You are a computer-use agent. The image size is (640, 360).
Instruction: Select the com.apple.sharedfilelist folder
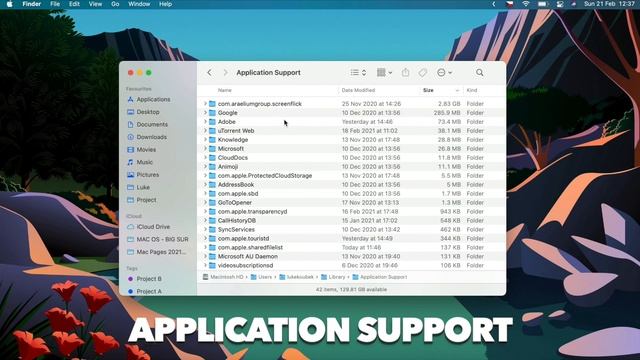351,247
